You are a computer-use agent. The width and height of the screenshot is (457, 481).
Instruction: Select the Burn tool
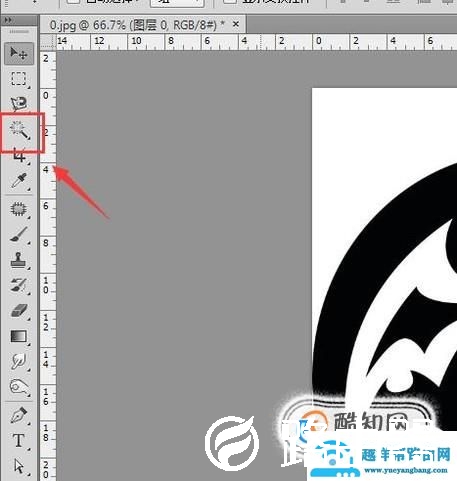pos(19,387)
